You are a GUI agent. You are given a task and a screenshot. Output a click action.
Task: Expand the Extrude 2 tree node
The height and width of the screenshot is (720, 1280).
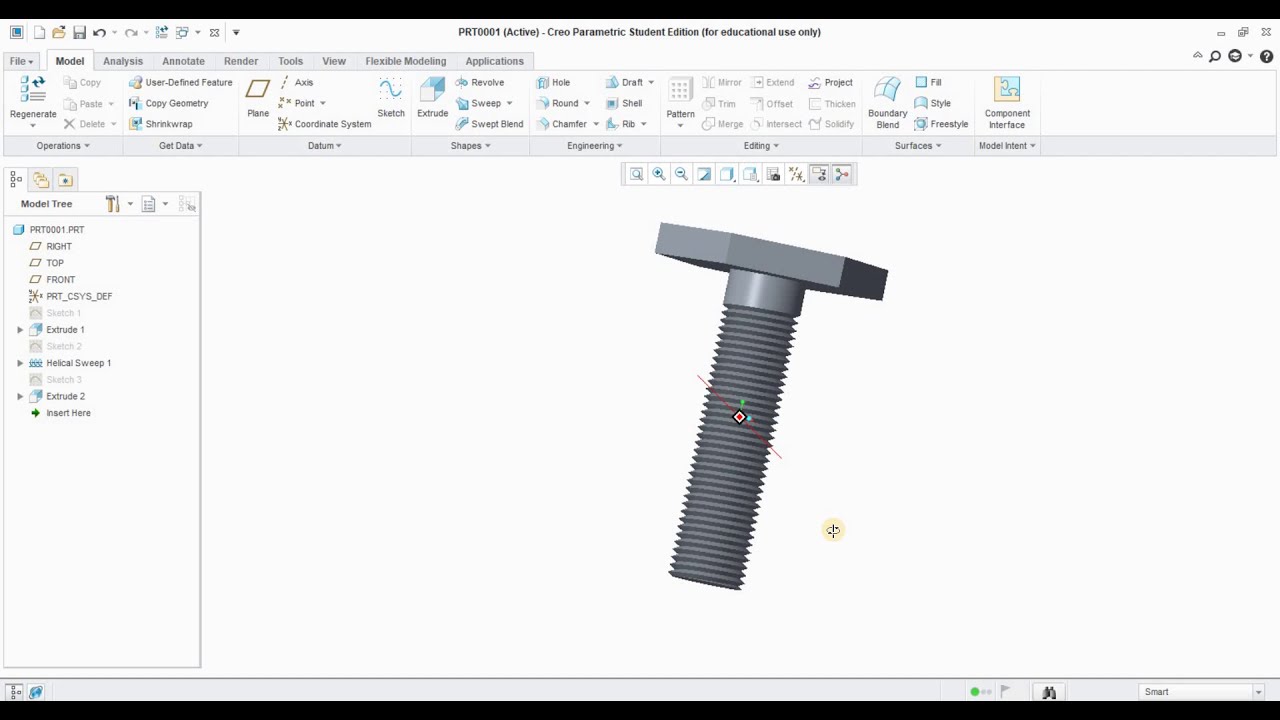pos(20,396)
